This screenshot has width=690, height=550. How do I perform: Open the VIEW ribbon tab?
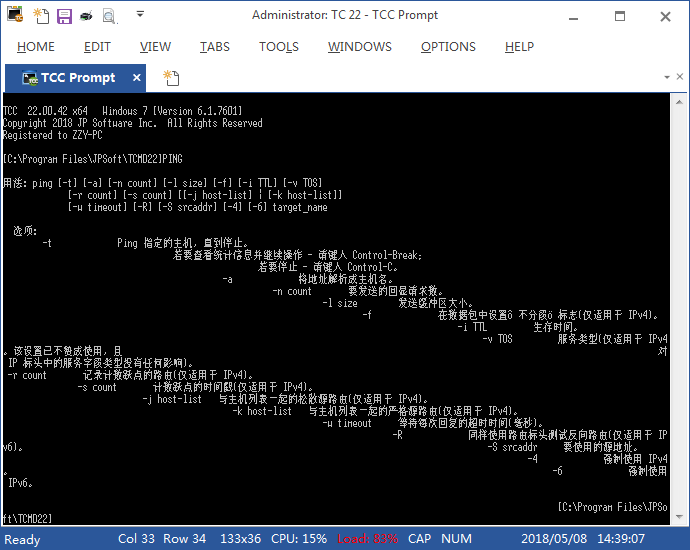pyautogui.click(x=155, y=47)
